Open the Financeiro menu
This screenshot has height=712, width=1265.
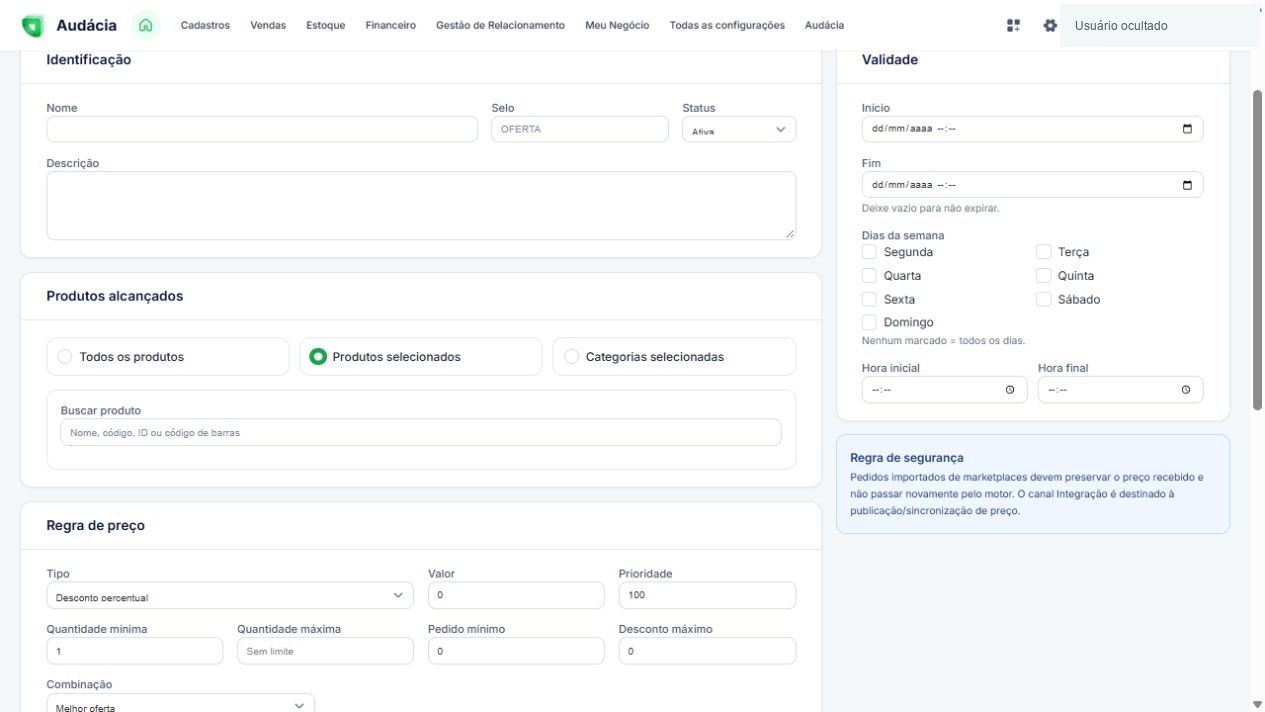coord(391,25)
